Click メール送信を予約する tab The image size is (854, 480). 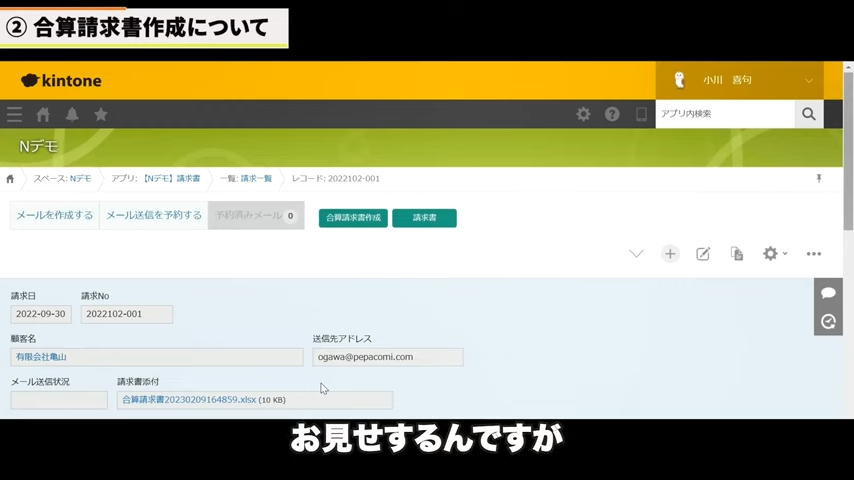(154, 215)
